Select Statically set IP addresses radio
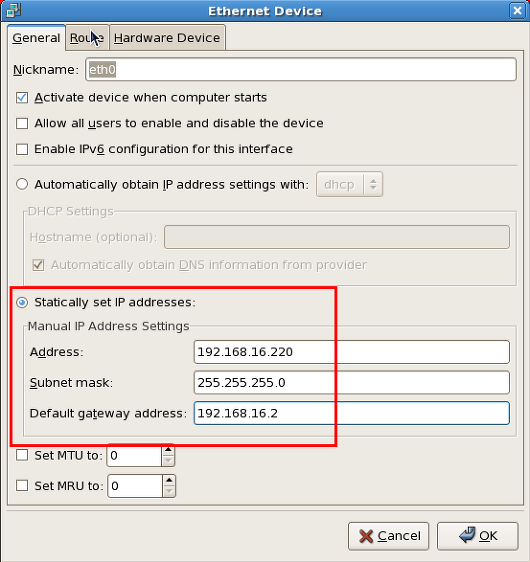Image resolution: width=530 pixels, height=562 pixels. [22, 303]
